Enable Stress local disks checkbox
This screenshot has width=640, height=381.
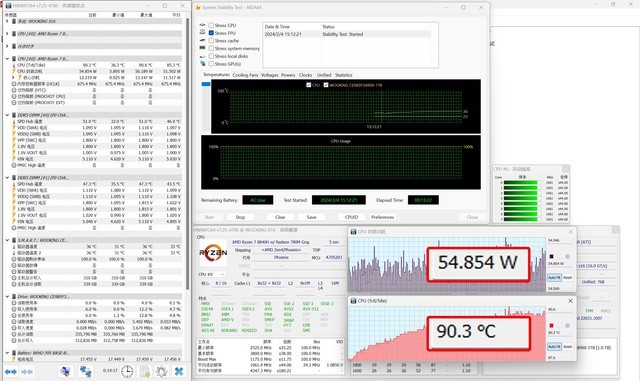[x=211, y=56]
